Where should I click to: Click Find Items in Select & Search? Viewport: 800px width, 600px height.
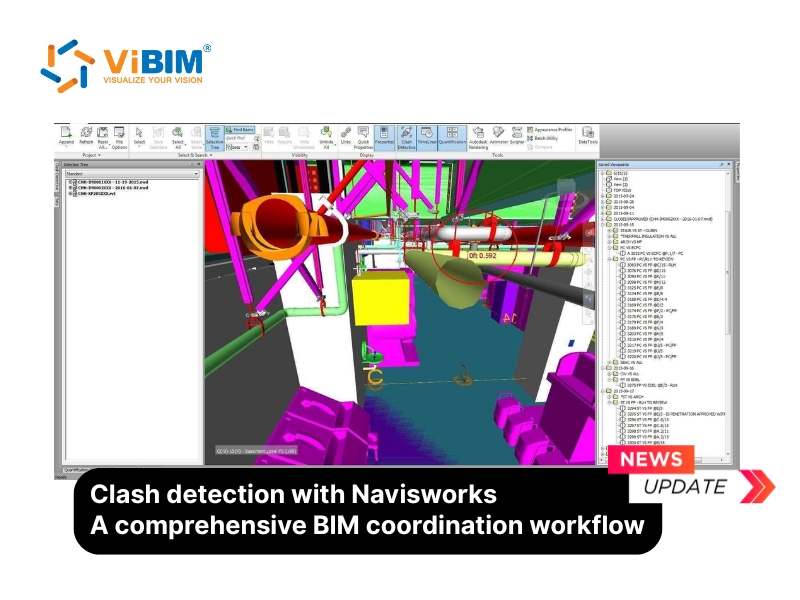point(239,129)
